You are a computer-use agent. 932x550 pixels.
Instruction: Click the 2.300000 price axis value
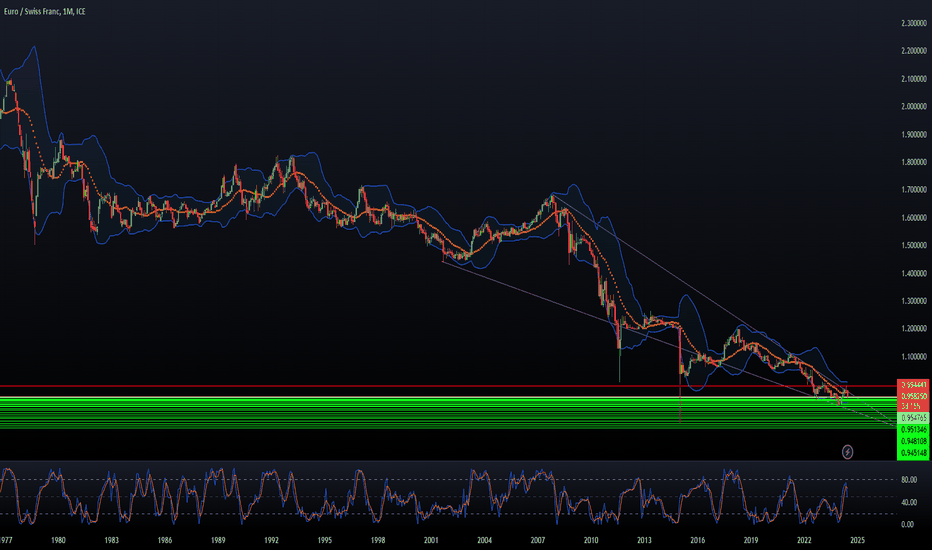(x=914, y=24)
